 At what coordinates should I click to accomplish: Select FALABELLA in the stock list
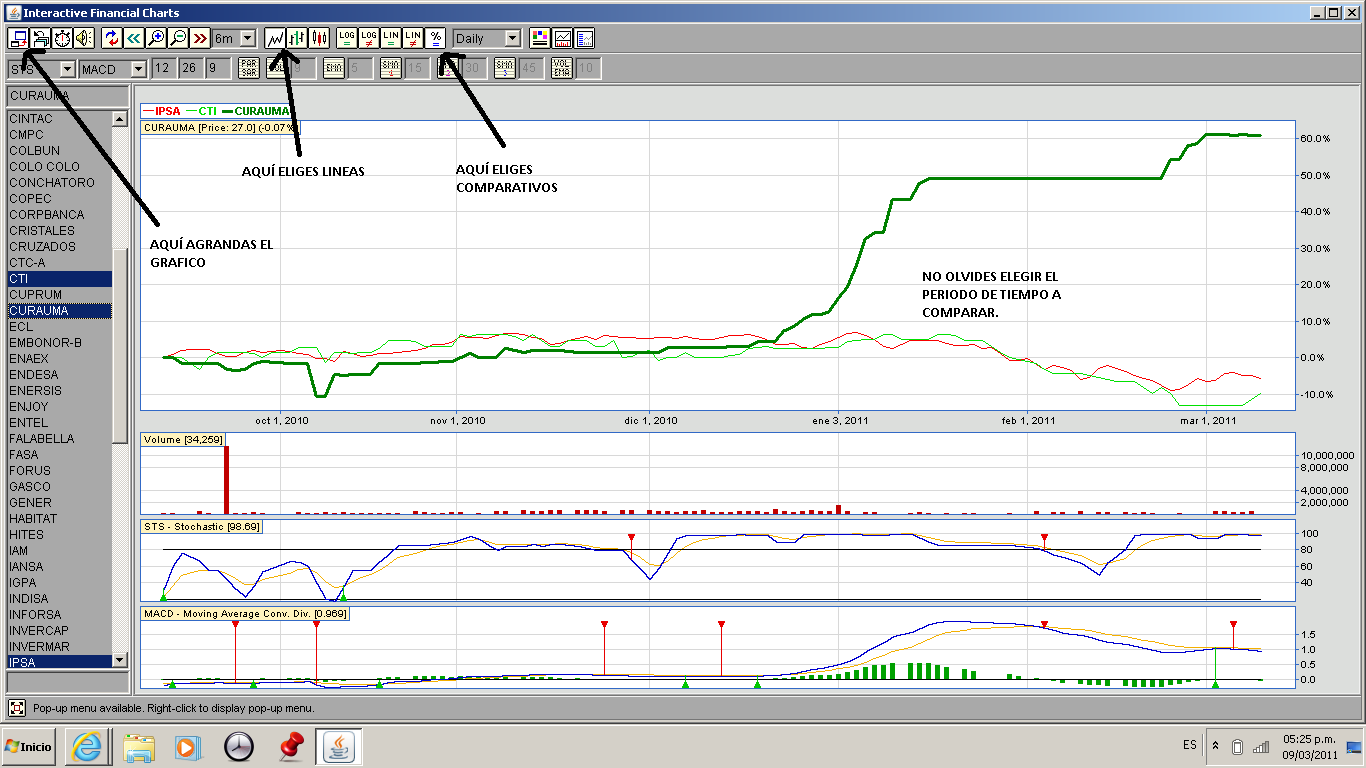41,438
